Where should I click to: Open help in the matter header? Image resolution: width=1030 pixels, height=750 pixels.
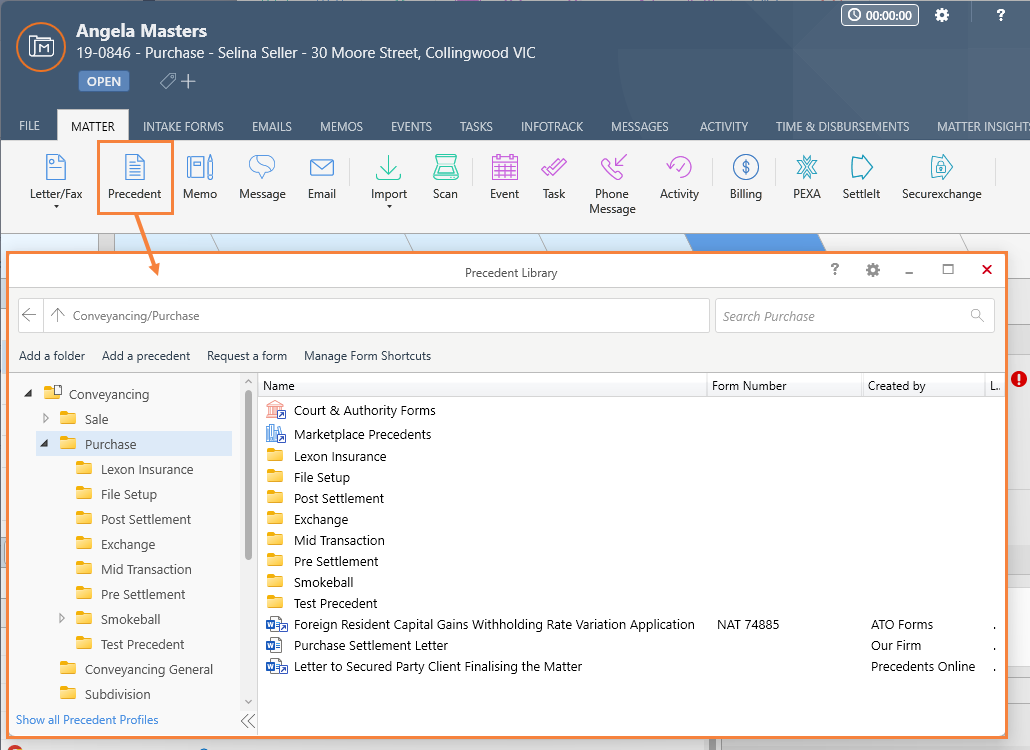1000,15
